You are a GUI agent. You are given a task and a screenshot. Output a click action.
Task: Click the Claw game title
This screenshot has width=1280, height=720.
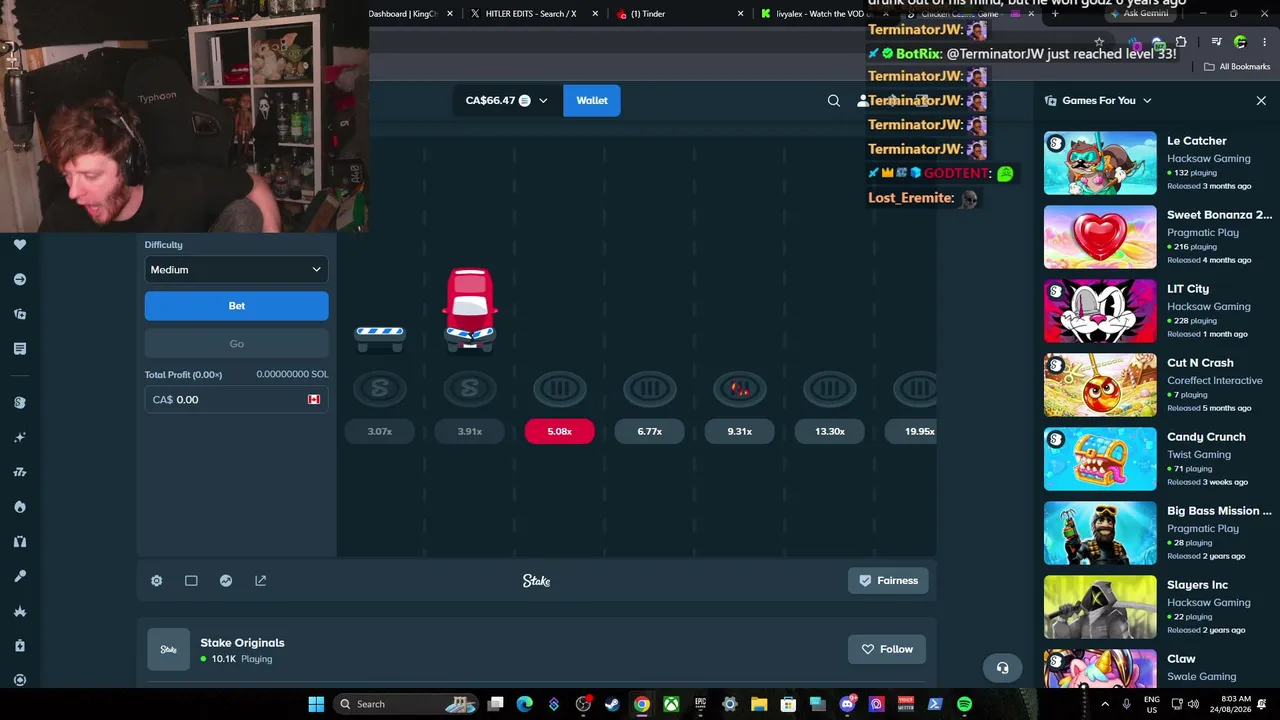(1181, 659)
